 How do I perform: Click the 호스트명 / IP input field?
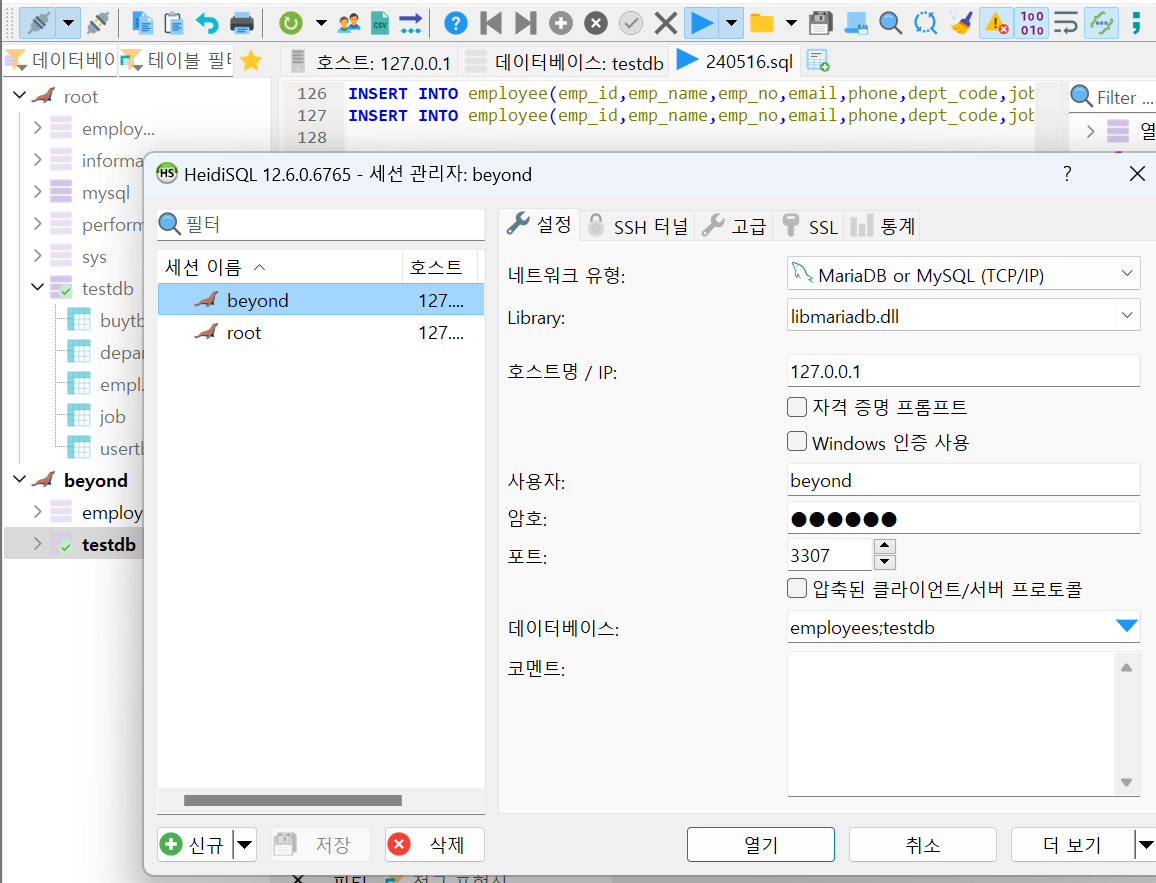(x=964, y=371)
